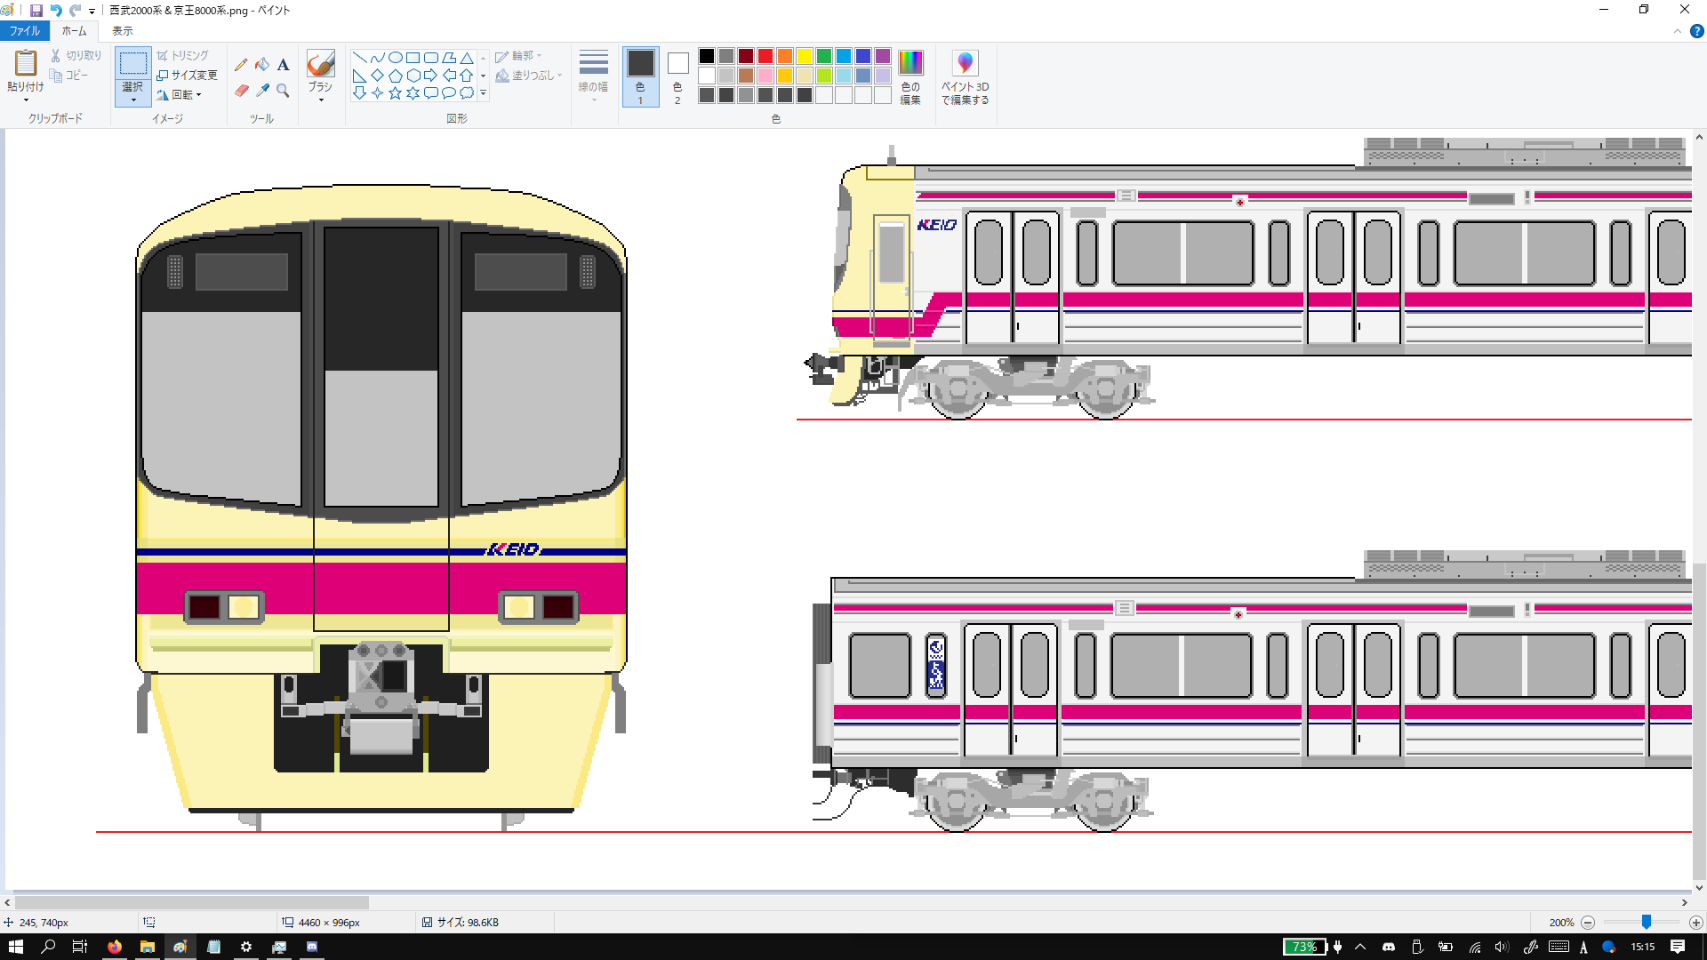Click the Resize (サイズ変更) button
Image resolution: width=1707 pixels, height=960 pixels.
(x=187, y=75)
